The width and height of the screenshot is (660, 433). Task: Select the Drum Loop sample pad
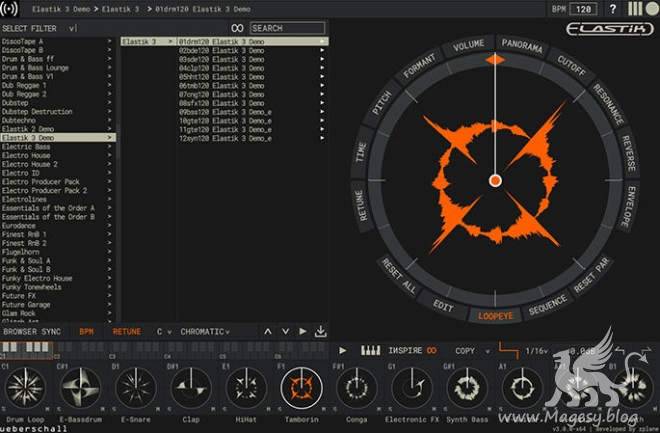(25, 388)
